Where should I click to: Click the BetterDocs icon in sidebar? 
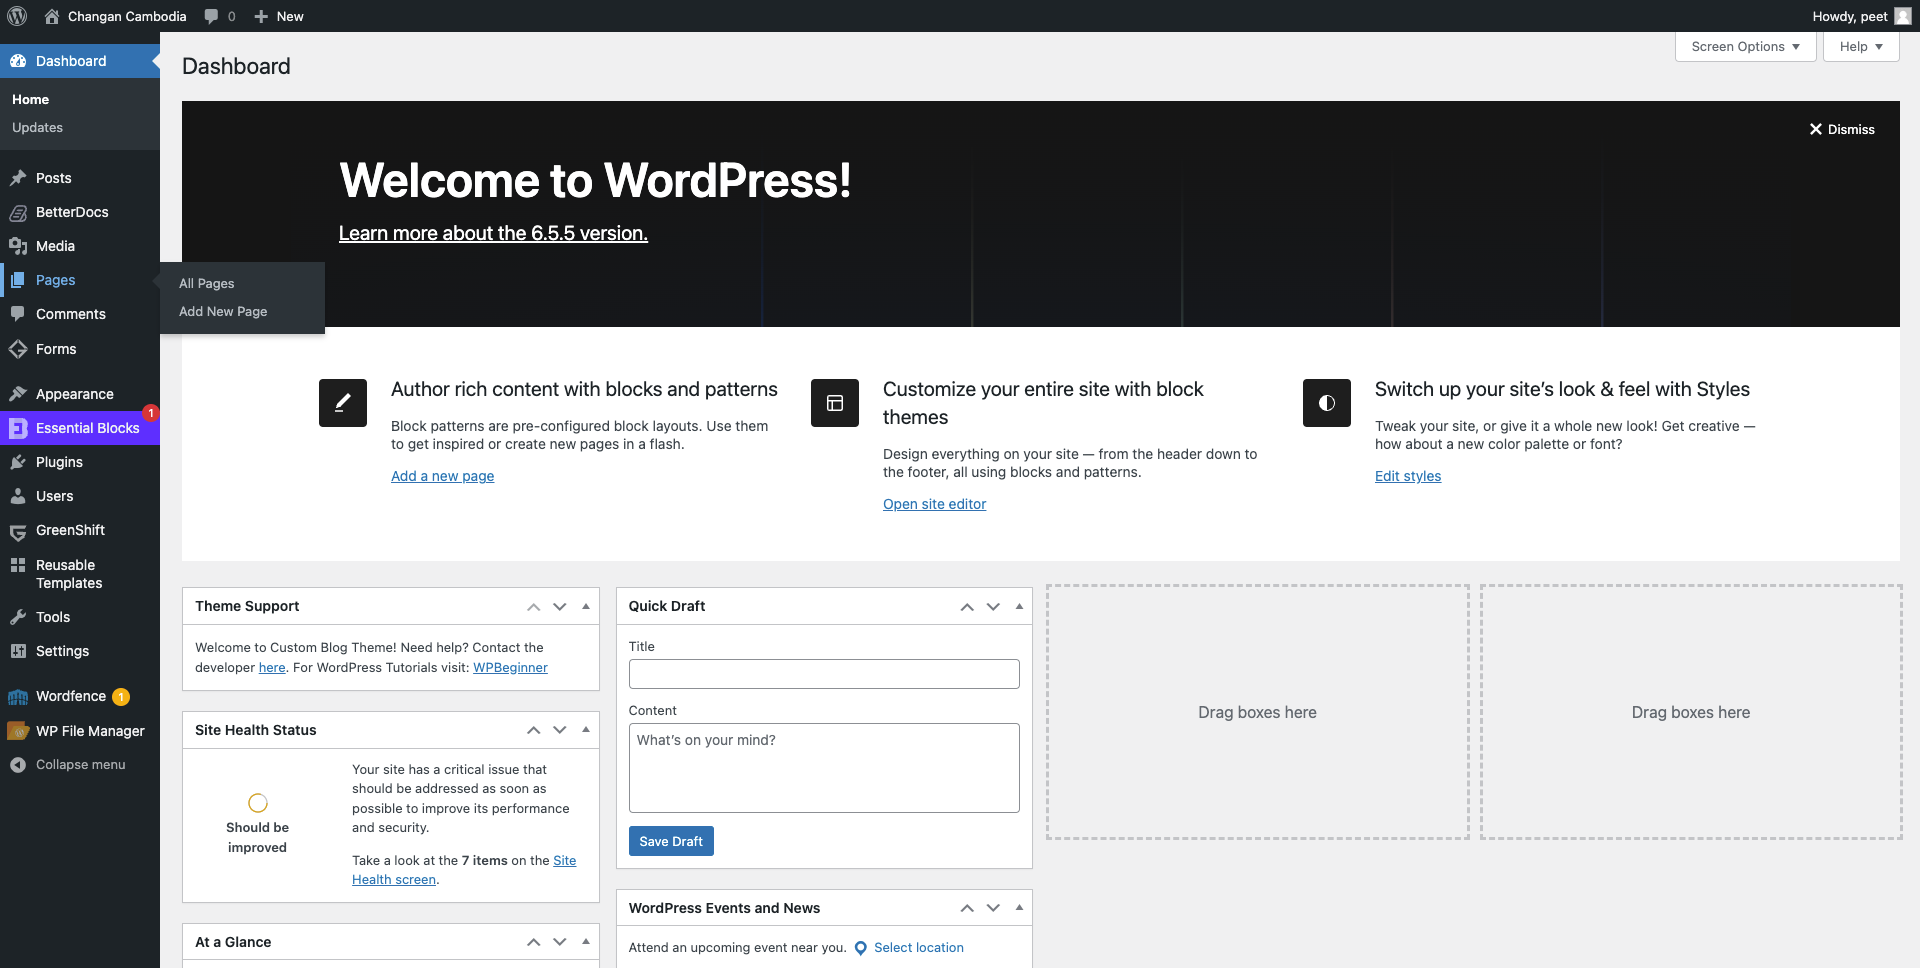[18, 212]
